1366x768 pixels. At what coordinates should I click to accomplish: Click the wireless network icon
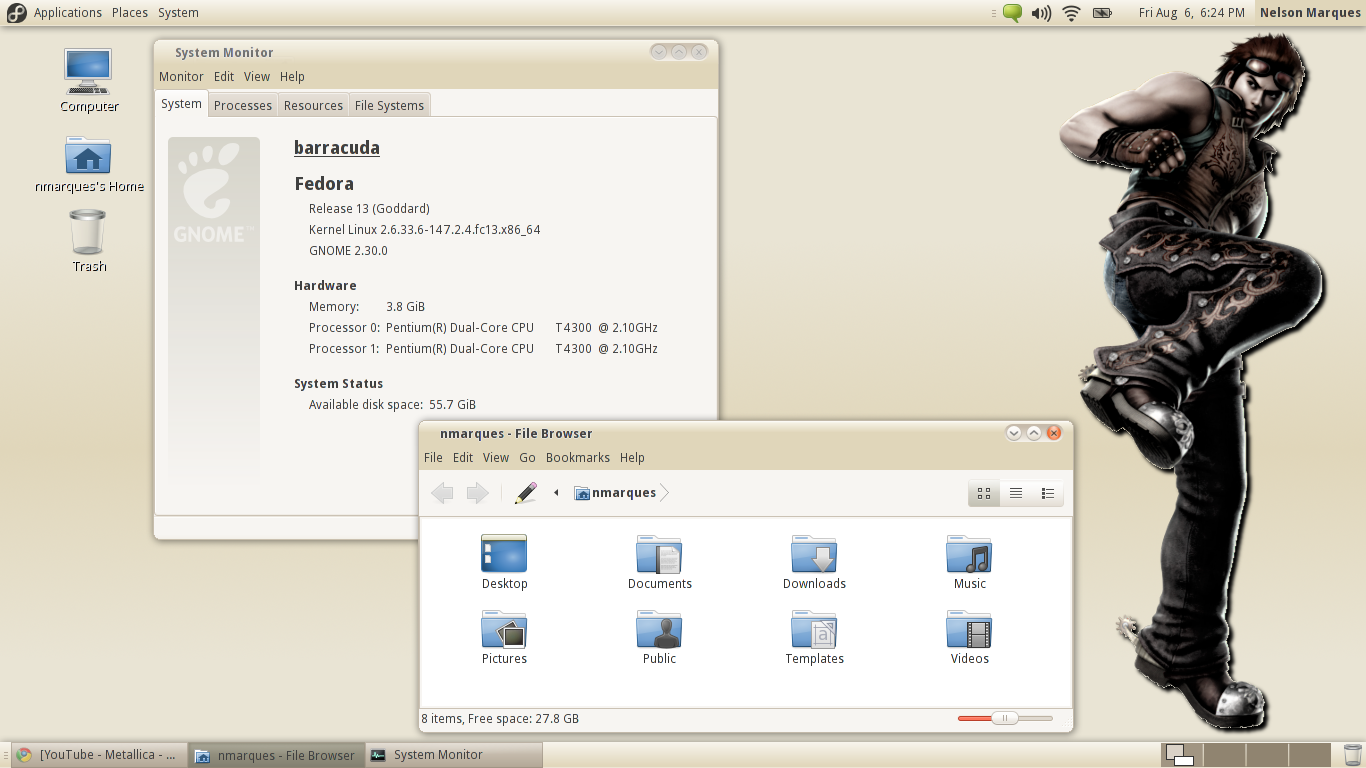1072,13
